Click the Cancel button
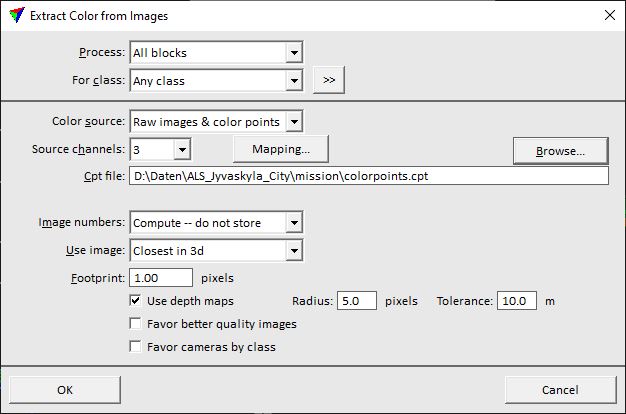 561,390
